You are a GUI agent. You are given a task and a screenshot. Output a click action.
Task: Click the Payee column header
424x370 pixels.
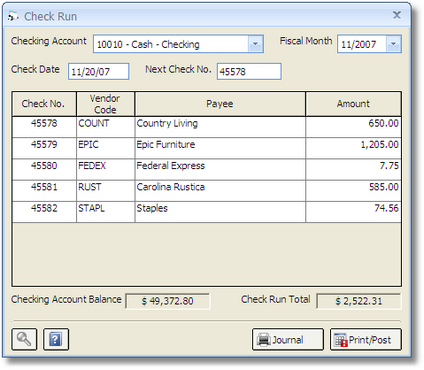click(x=220, y=104)
